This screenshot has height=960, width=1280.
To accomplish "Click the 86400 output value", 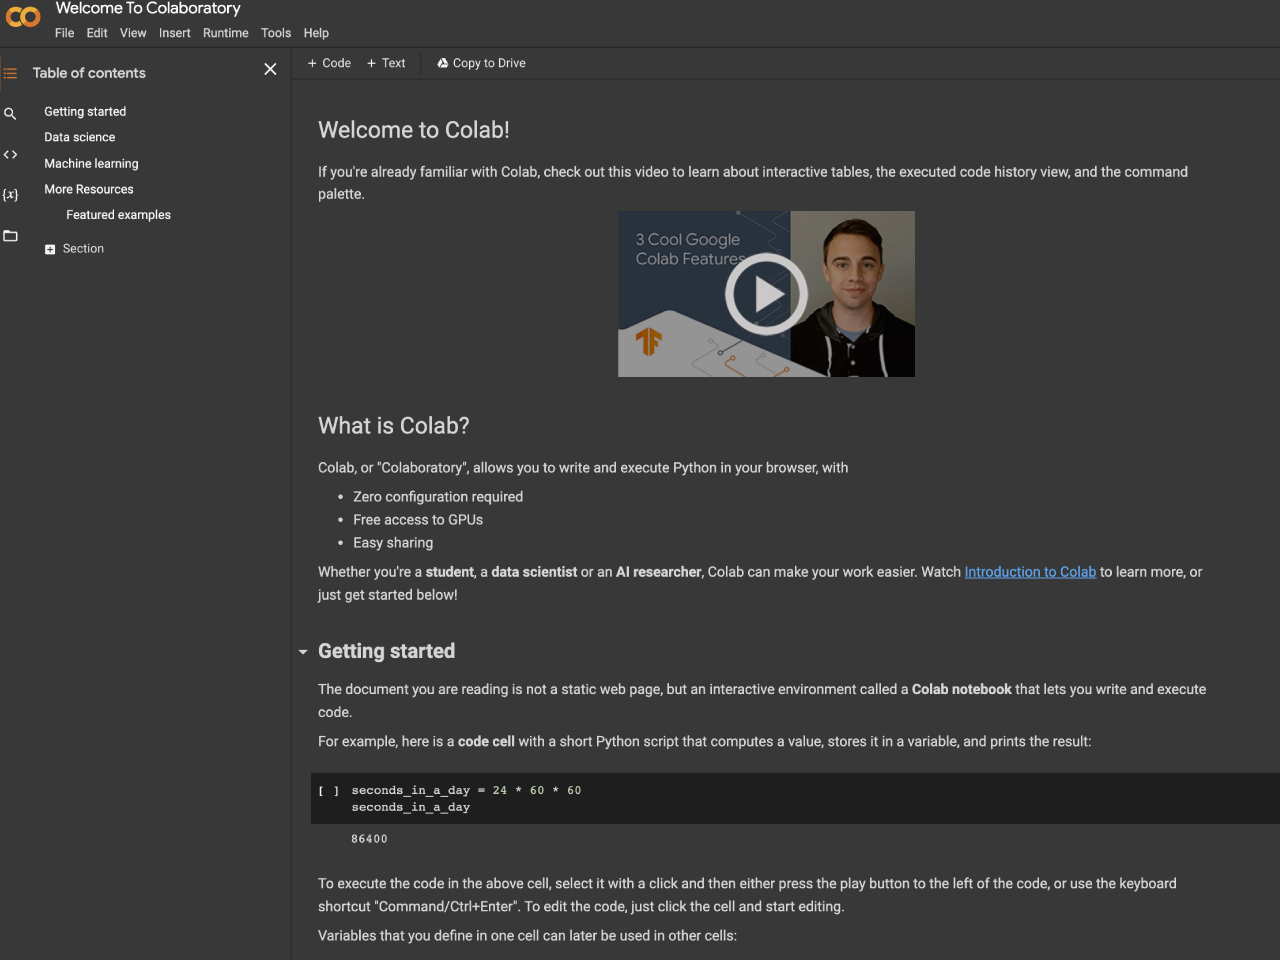I will [x=369, y=839].
